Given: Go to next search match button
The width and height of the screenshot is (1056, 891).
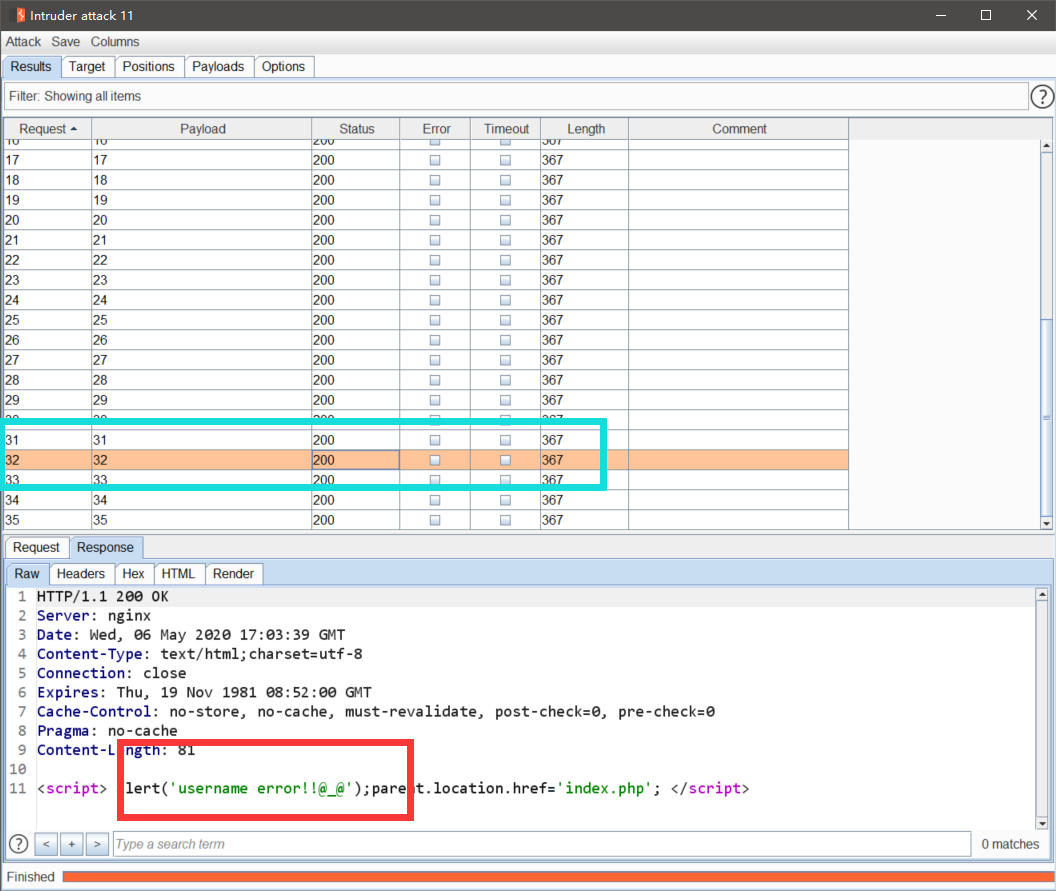Looking at the screenshot, I should pos(97,844).
